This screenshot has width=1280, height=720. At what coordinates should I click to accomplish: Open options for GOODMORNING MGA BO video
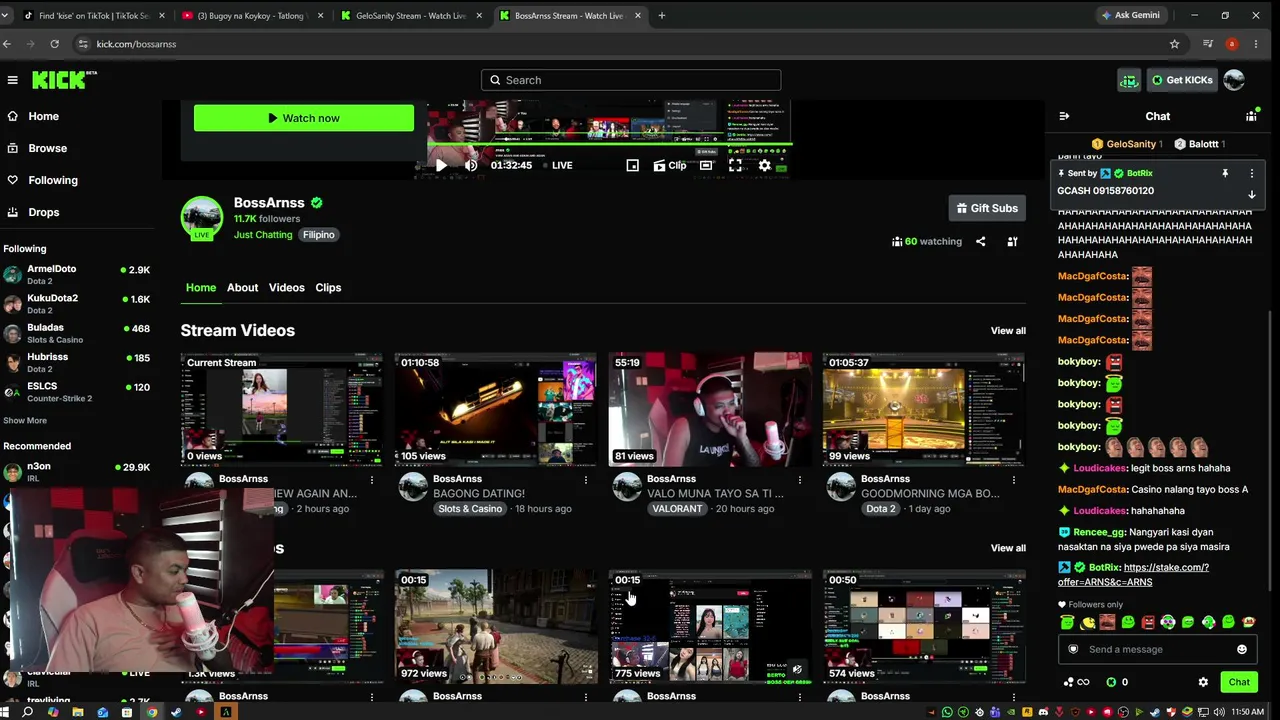click(1014, 480)
